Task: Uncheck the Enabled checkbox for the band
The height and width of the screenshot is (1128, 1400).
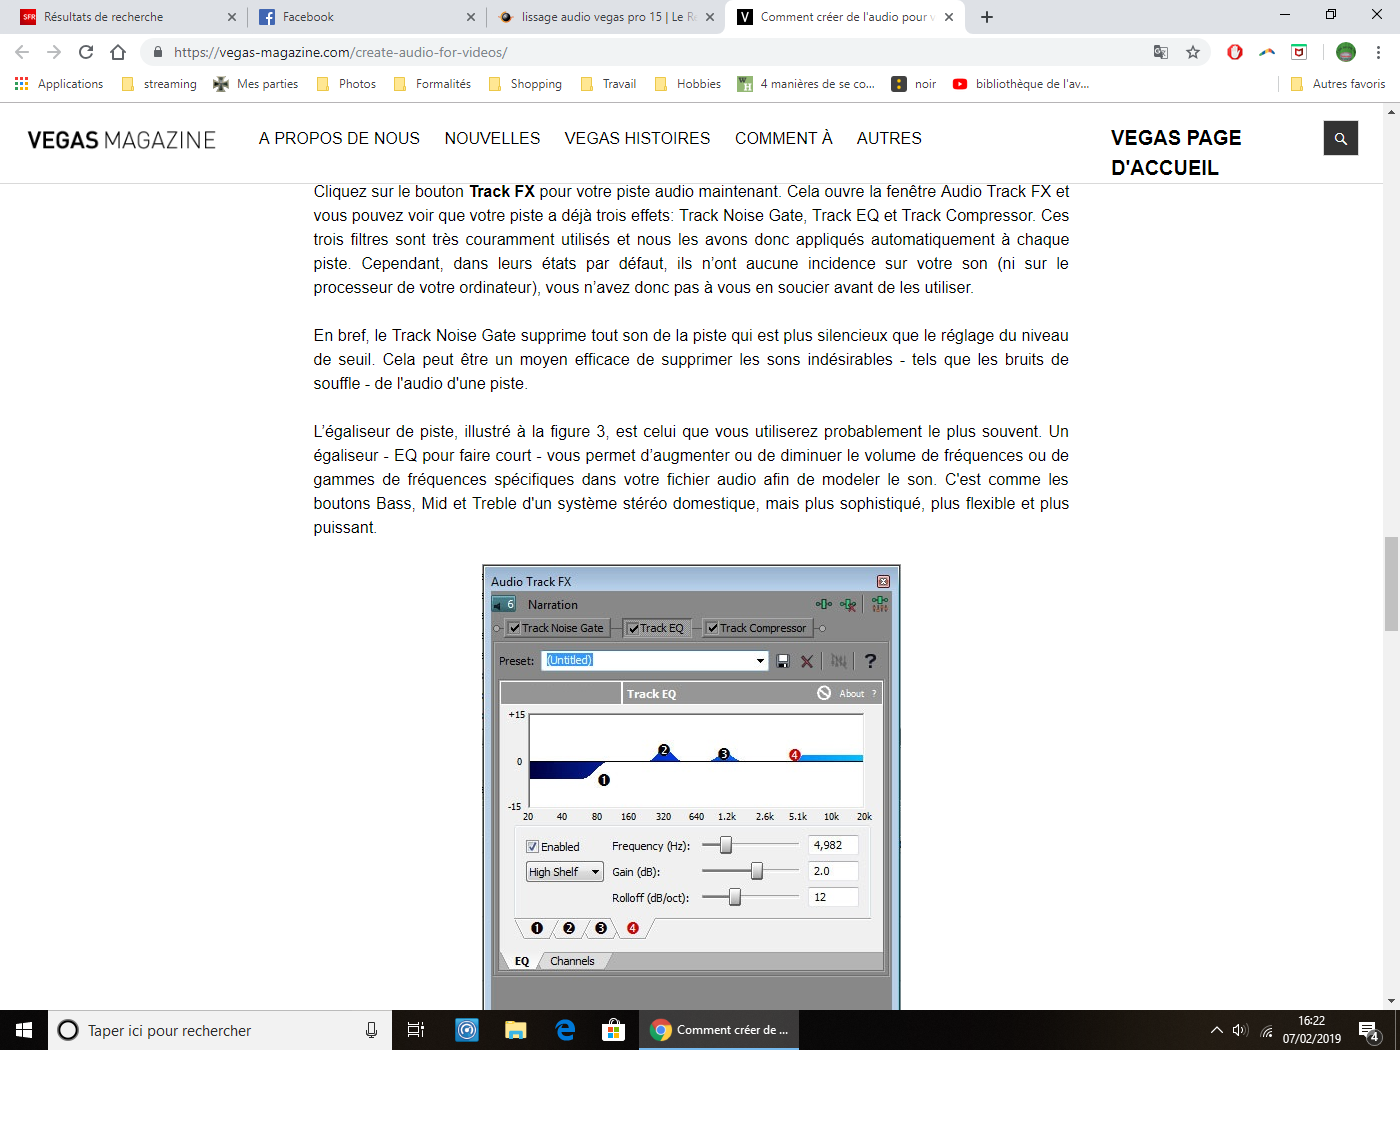Action: [x=533, y=847]
